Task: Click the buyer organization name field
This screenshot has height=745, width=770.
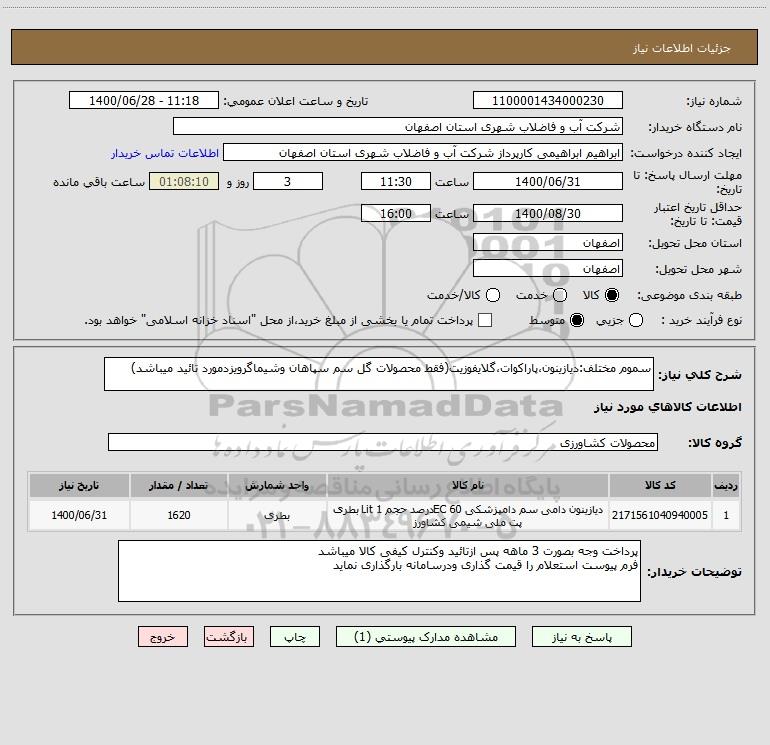Action: point(398,127)
